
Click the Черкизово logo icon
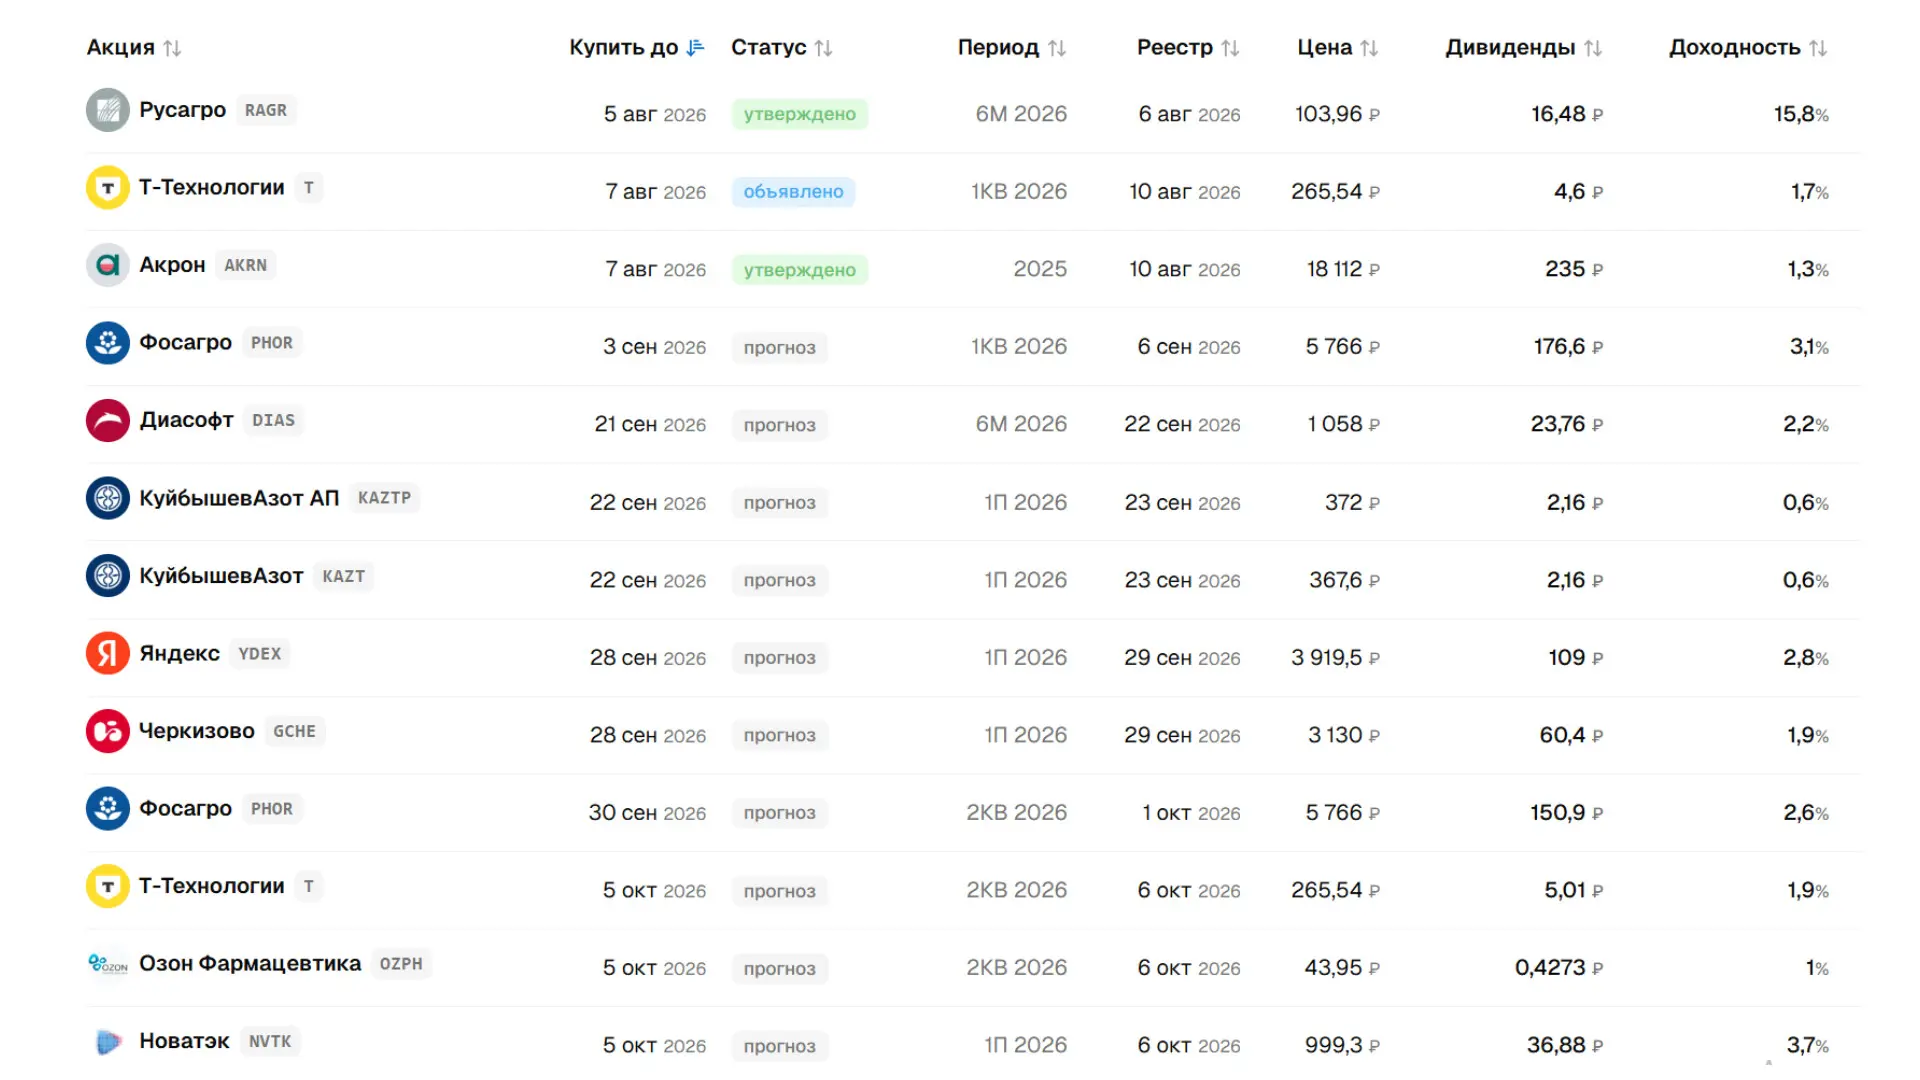tap(108, 731)
